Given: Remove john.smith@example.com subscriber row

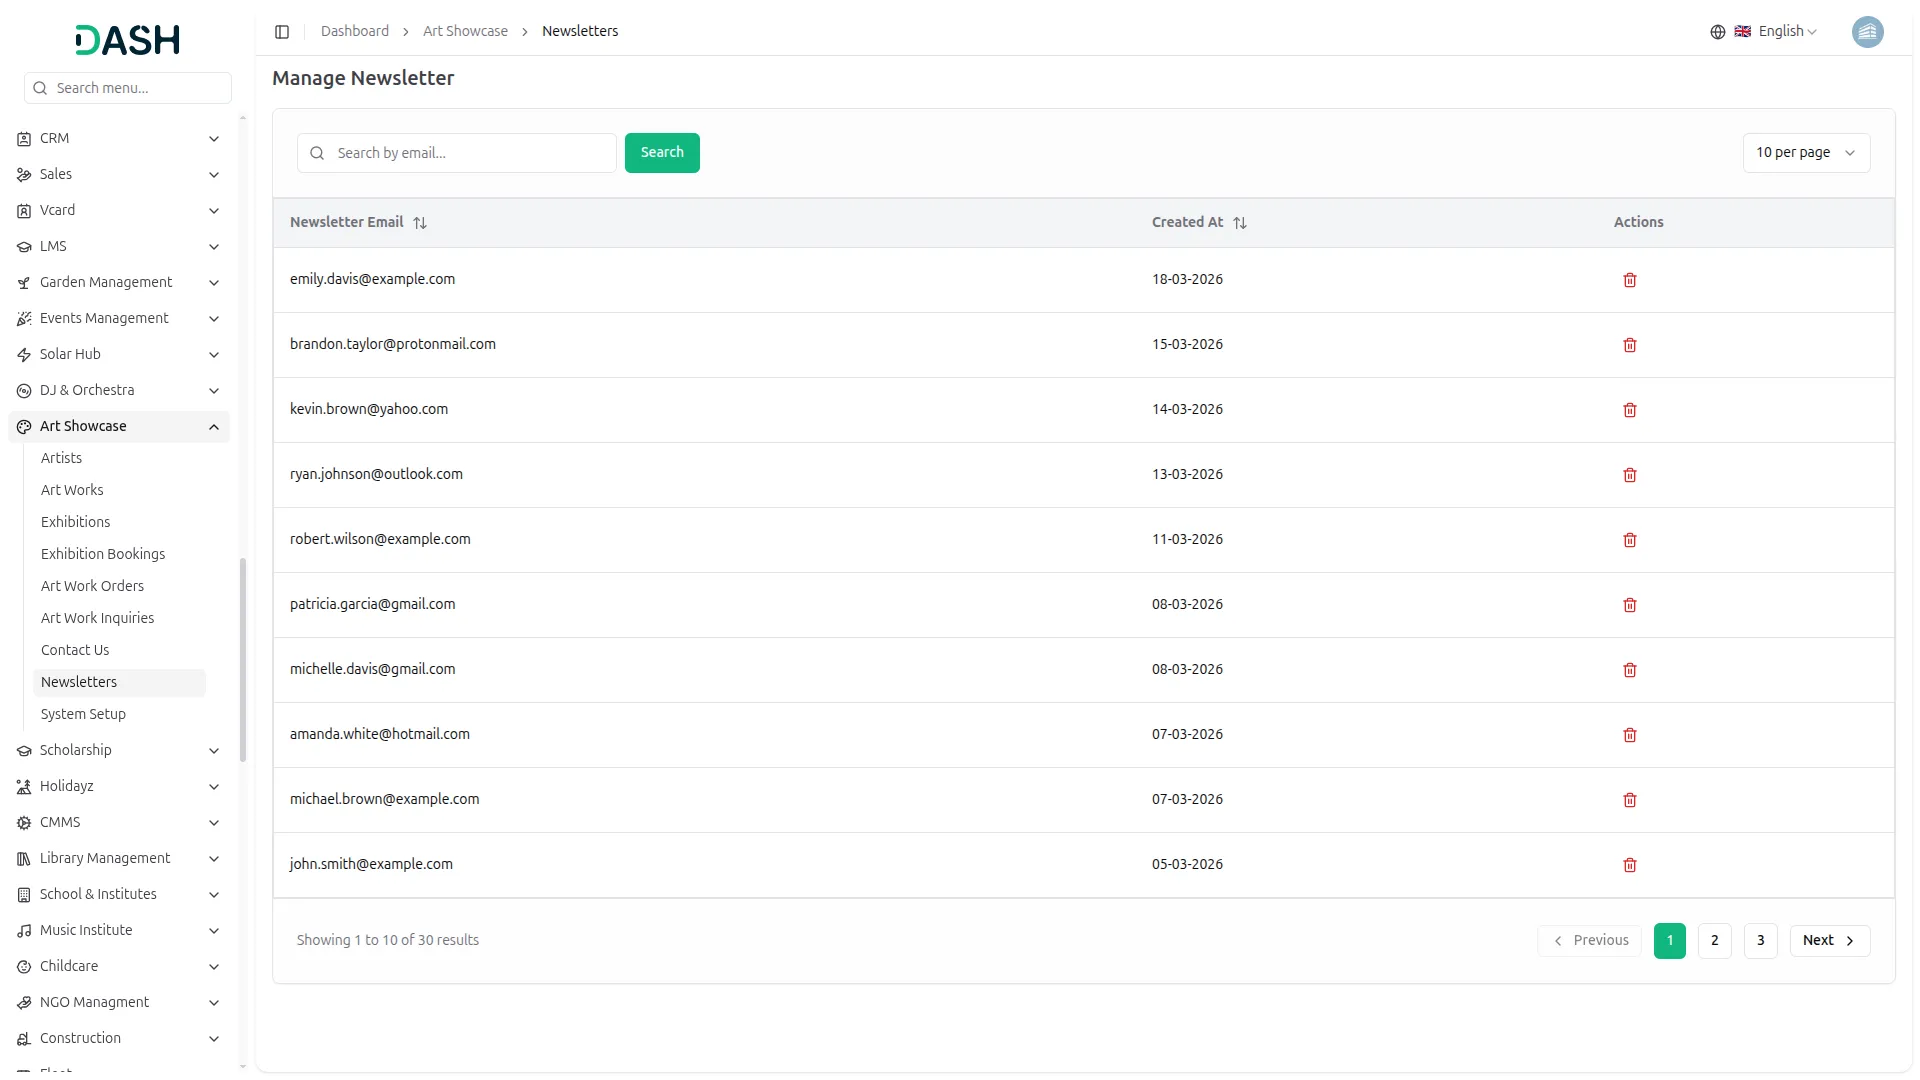Looking at the screenshot, I should [x=1629, y=865].
